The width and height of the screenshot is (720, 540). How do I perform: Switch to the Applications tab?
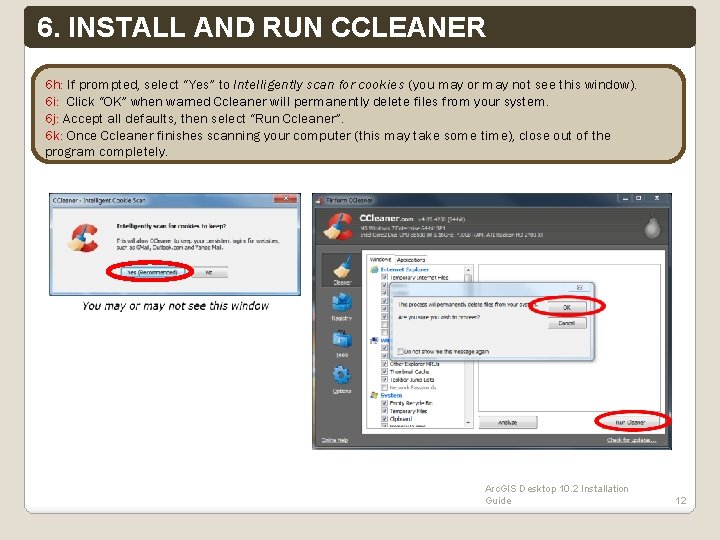411,260
